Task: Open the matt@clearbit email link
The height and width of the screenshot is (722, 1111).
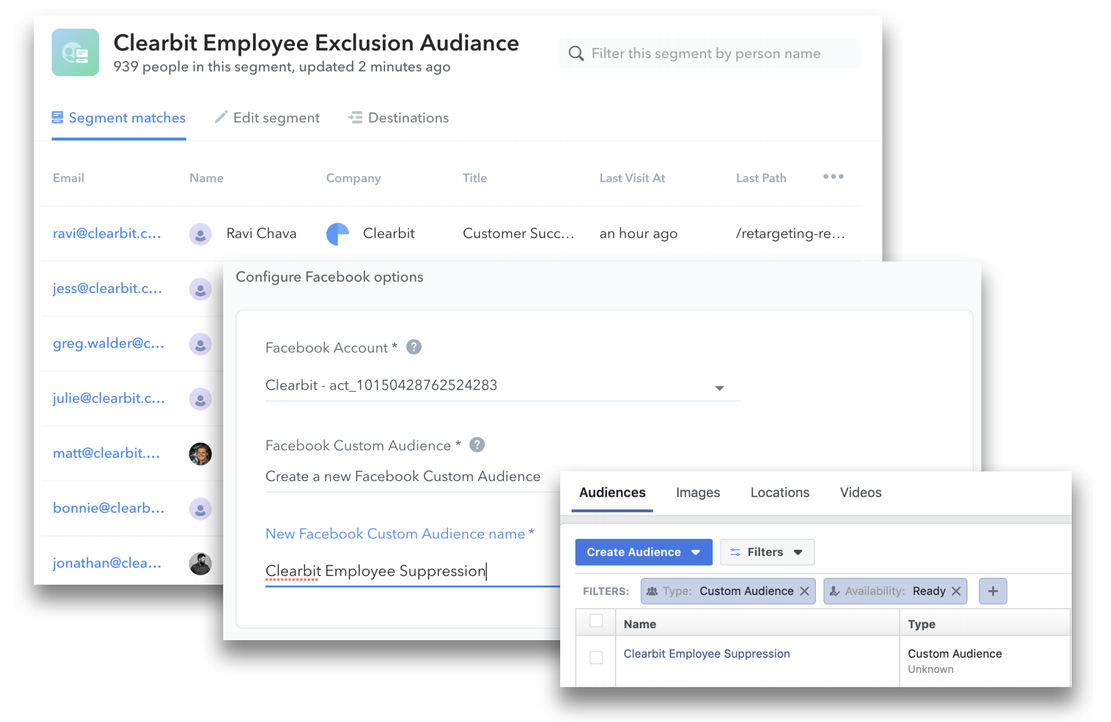Action: pos(106,453)
